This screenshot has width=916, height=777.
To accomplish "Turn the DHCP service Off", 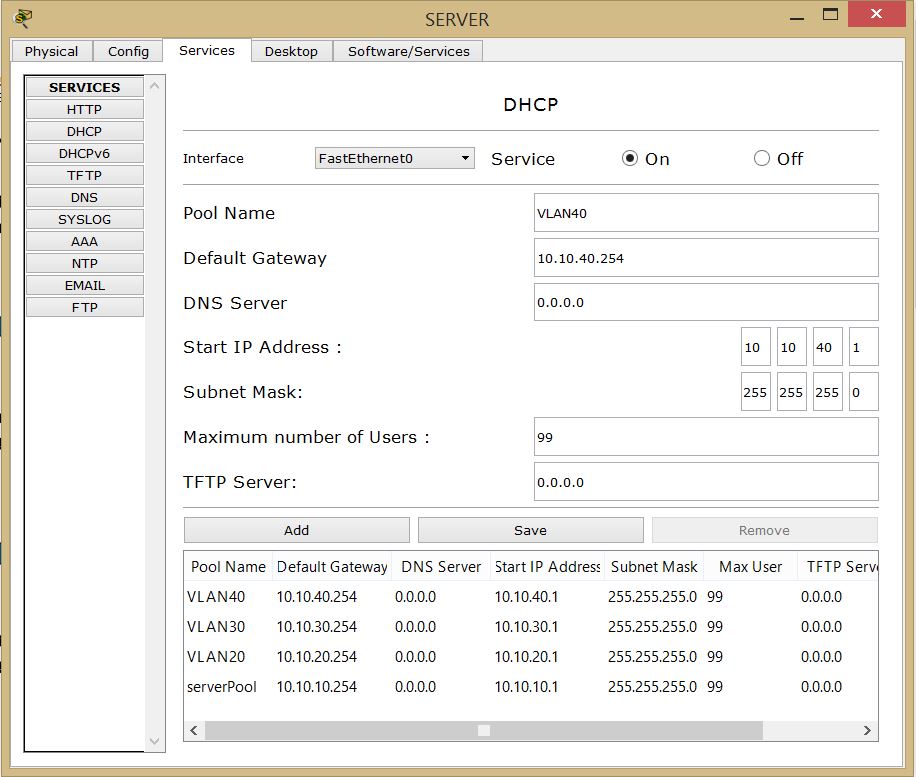I will tap(762, 158).
